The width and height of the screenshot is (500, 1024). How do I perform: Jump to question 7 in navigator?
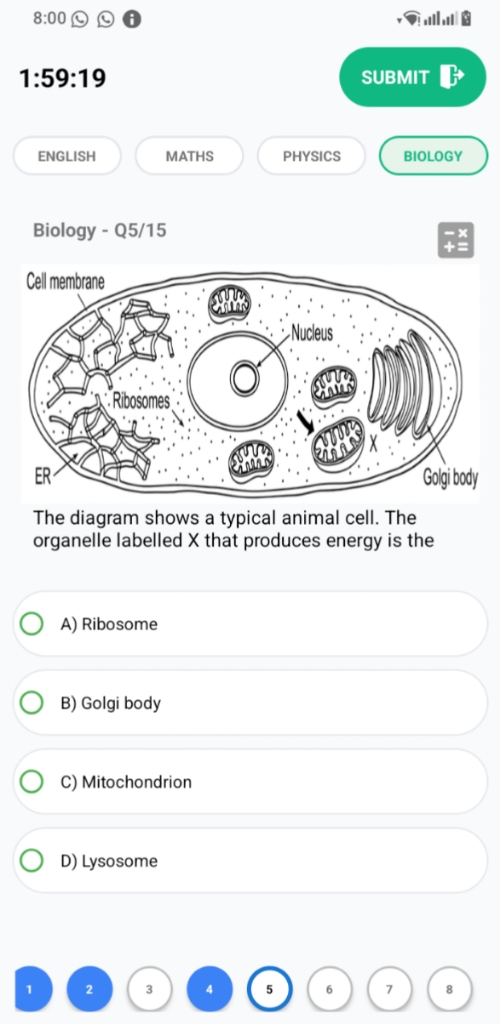click(390, 989)
